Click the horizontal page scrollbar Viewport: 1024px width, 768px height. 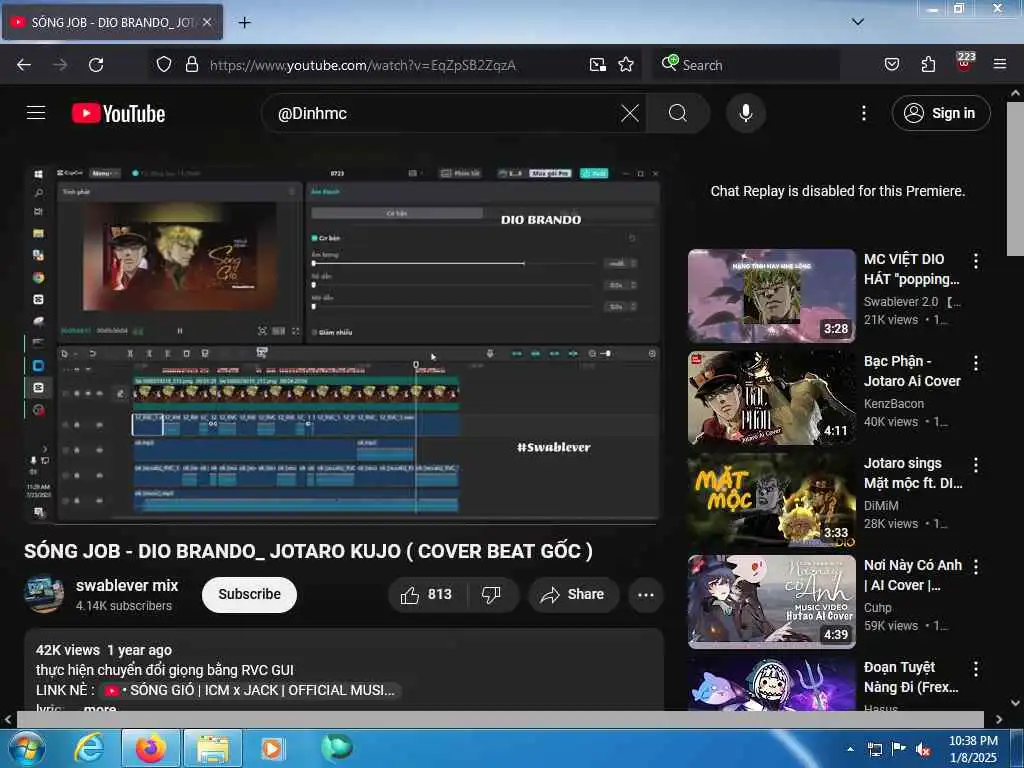(x=500, y=719)
